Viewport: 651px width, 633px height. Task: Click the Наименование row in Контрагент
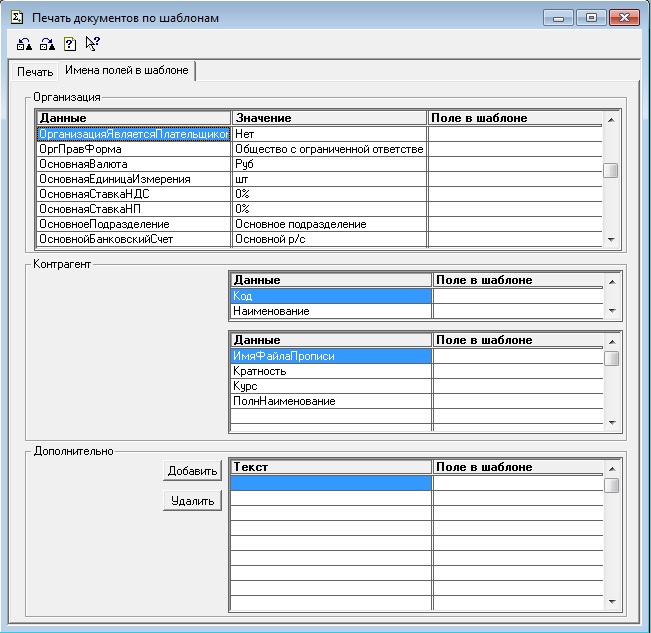point(330,311)
